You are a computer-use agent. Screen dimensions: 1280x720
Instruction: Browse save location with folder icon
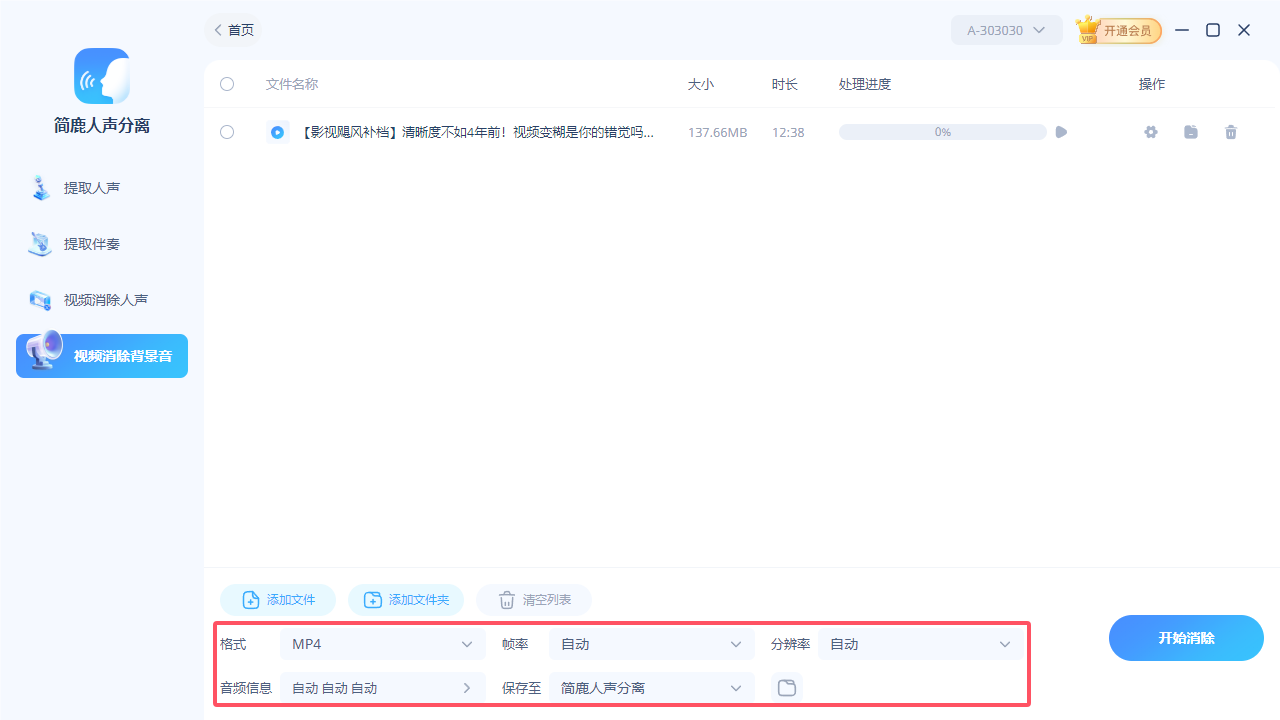pos(786,687)
